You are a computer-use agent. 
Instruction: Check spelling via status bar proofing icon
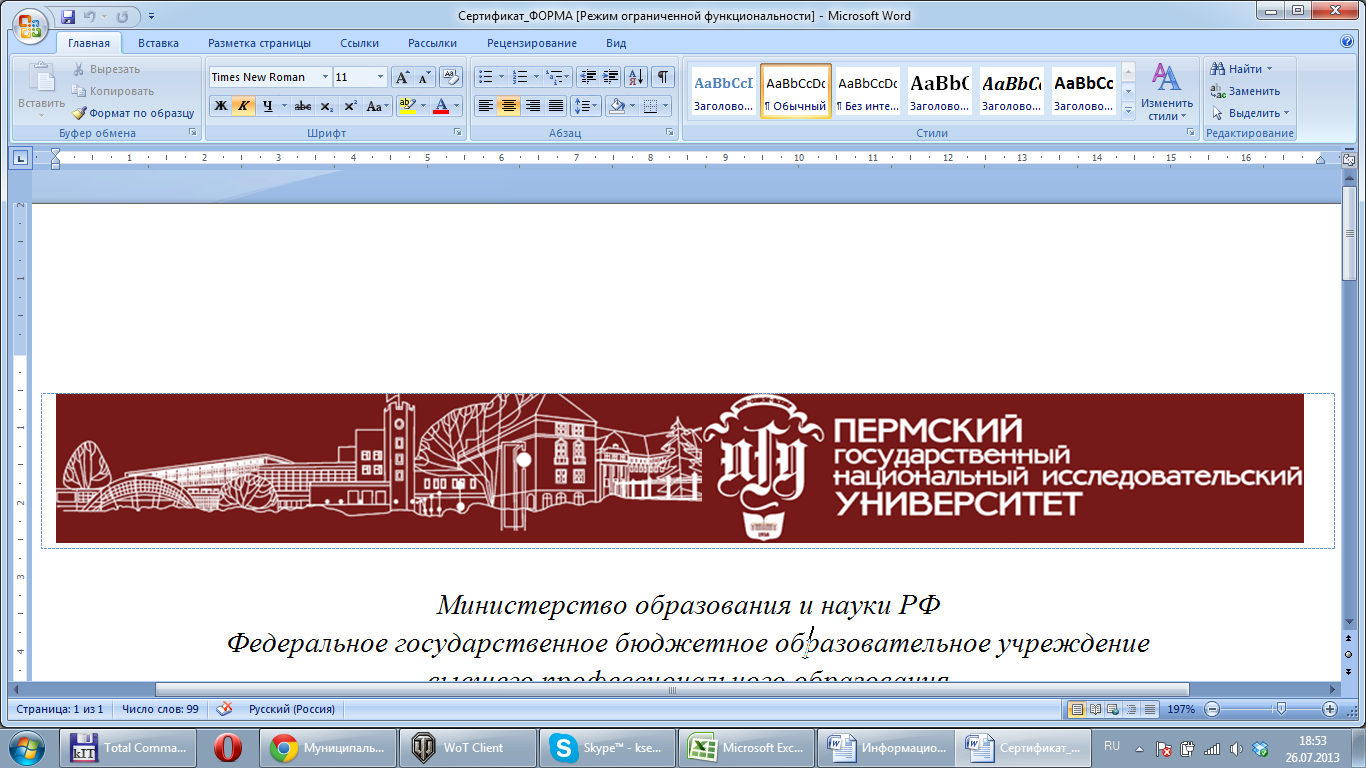point(225,709)
